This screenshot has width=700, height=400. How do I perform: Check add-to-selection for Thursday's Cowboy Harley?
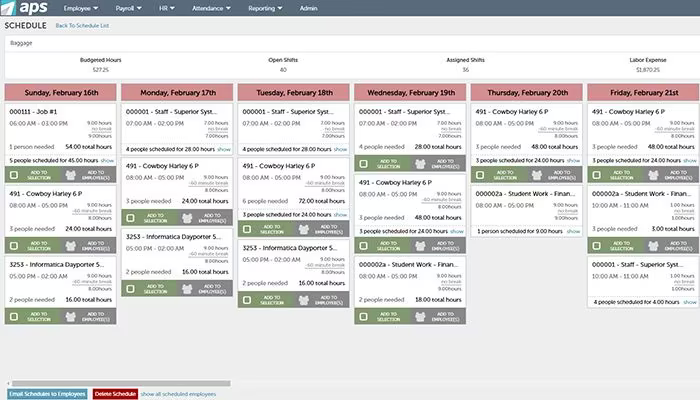point(480,175)
